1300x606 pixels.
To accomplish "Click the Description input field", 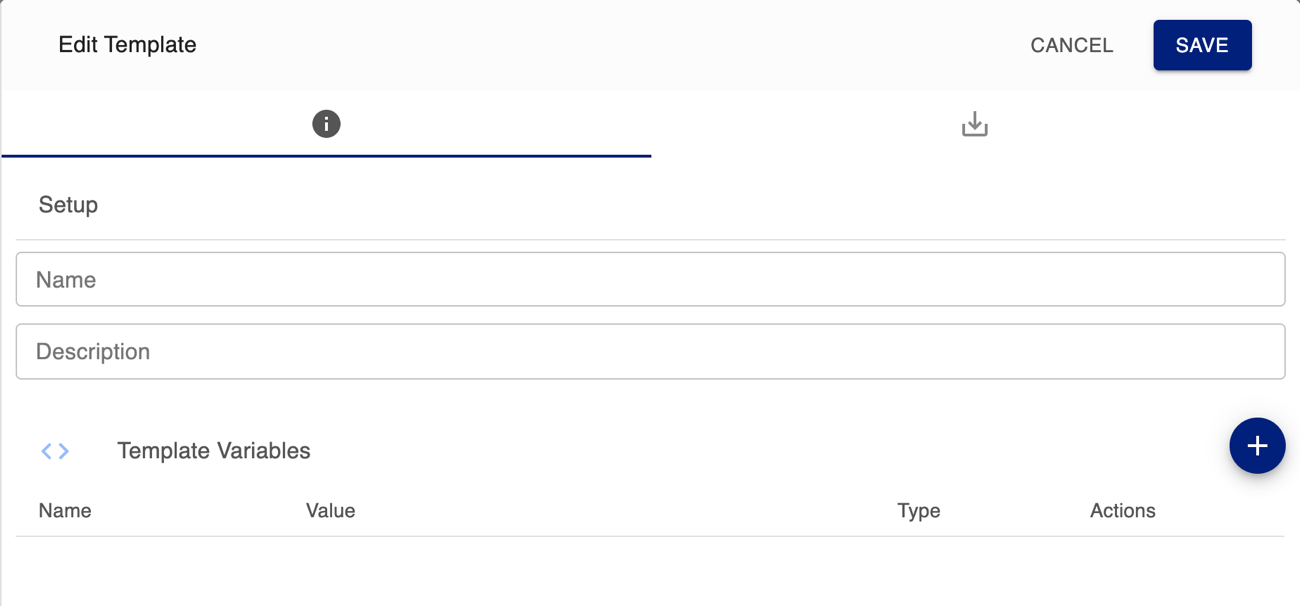I will pos(650,351).
